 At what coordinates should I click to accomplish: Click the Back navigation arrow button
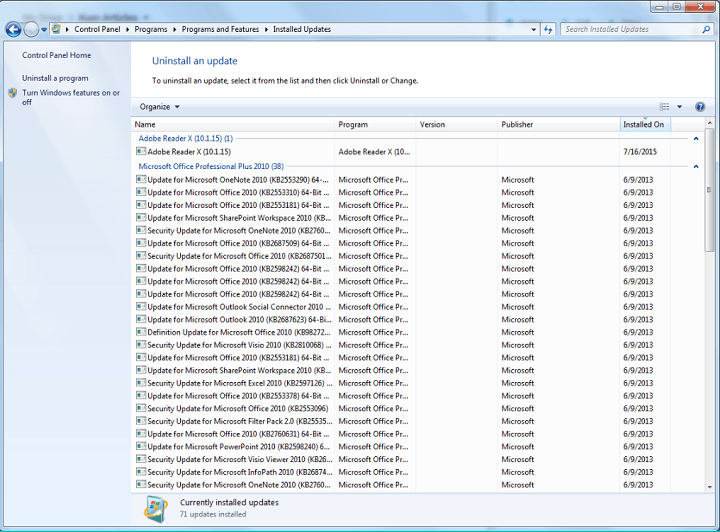tap(13, 30)
